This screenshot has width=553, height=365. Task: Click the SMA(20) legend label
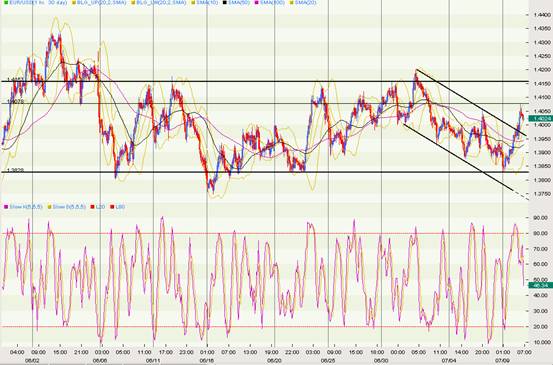pos(305,2)
